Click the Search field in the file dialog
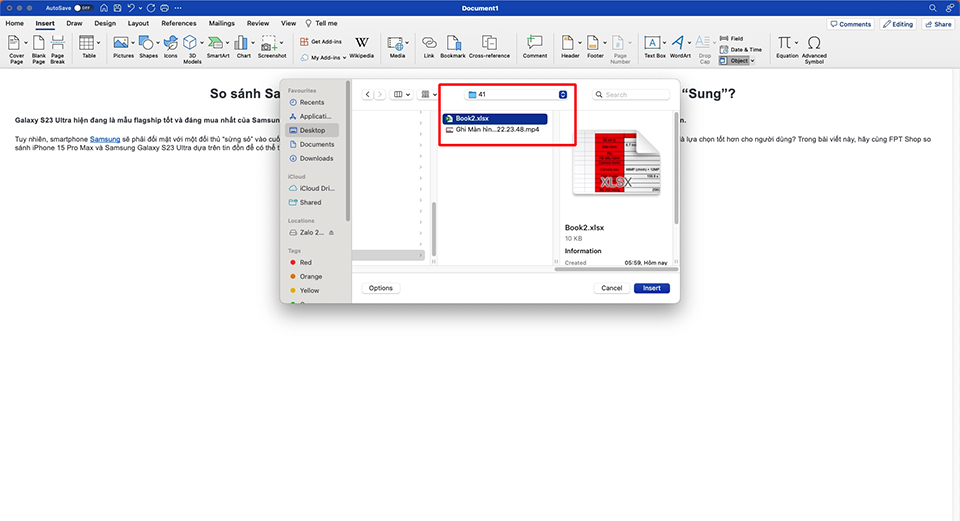 pos(631,94)
